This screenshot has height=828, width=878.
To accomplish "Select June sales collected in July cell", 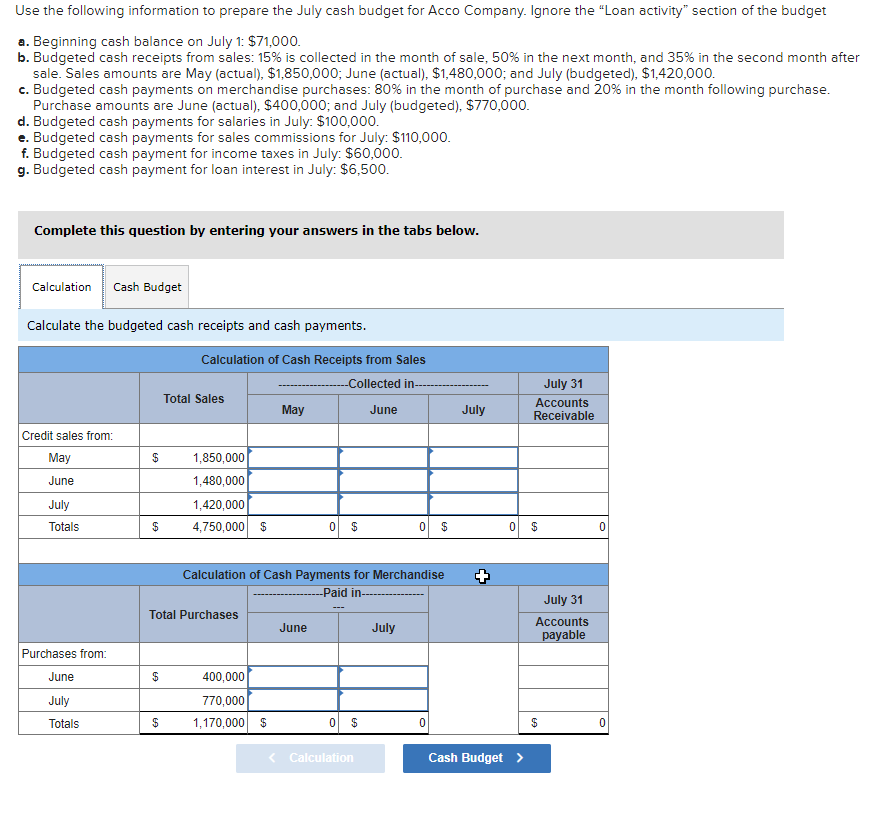I will click(x=473, y=480).
